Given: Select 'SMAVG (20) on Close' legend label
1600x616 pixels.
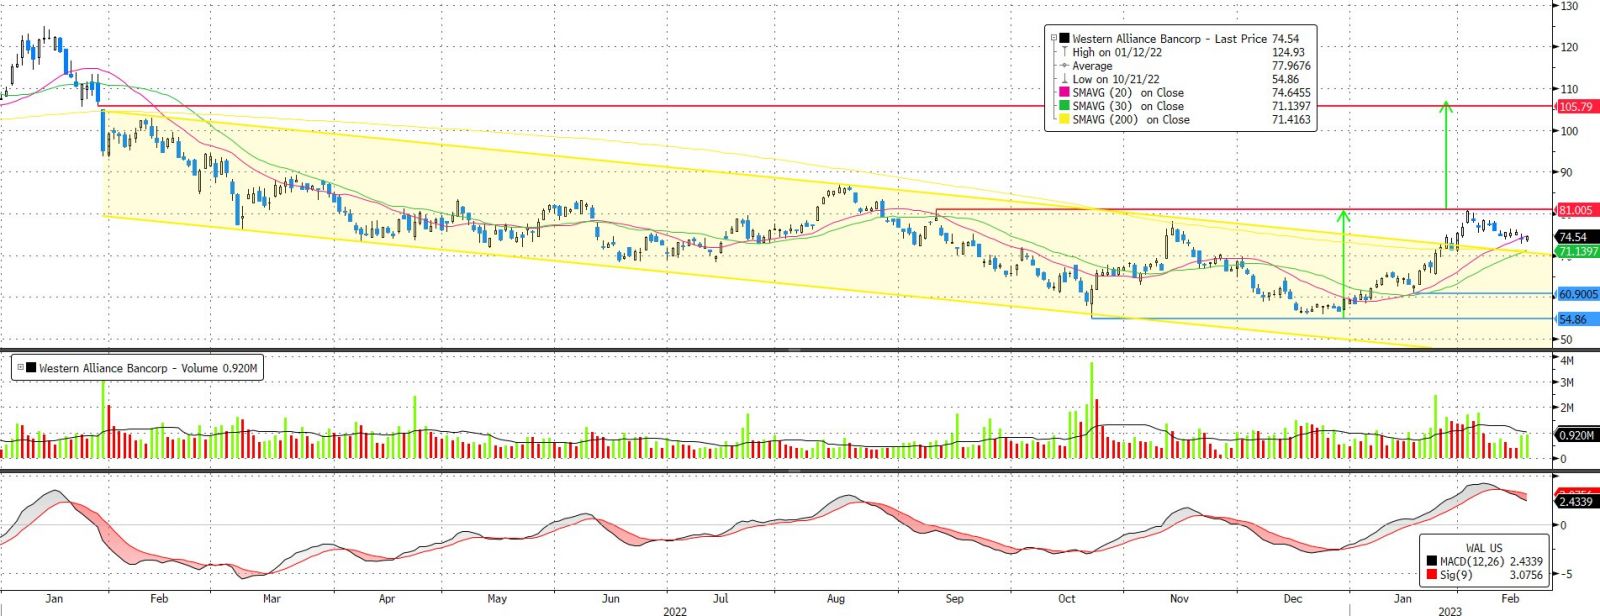Looking at the screenshot, I should point(1128,92).
